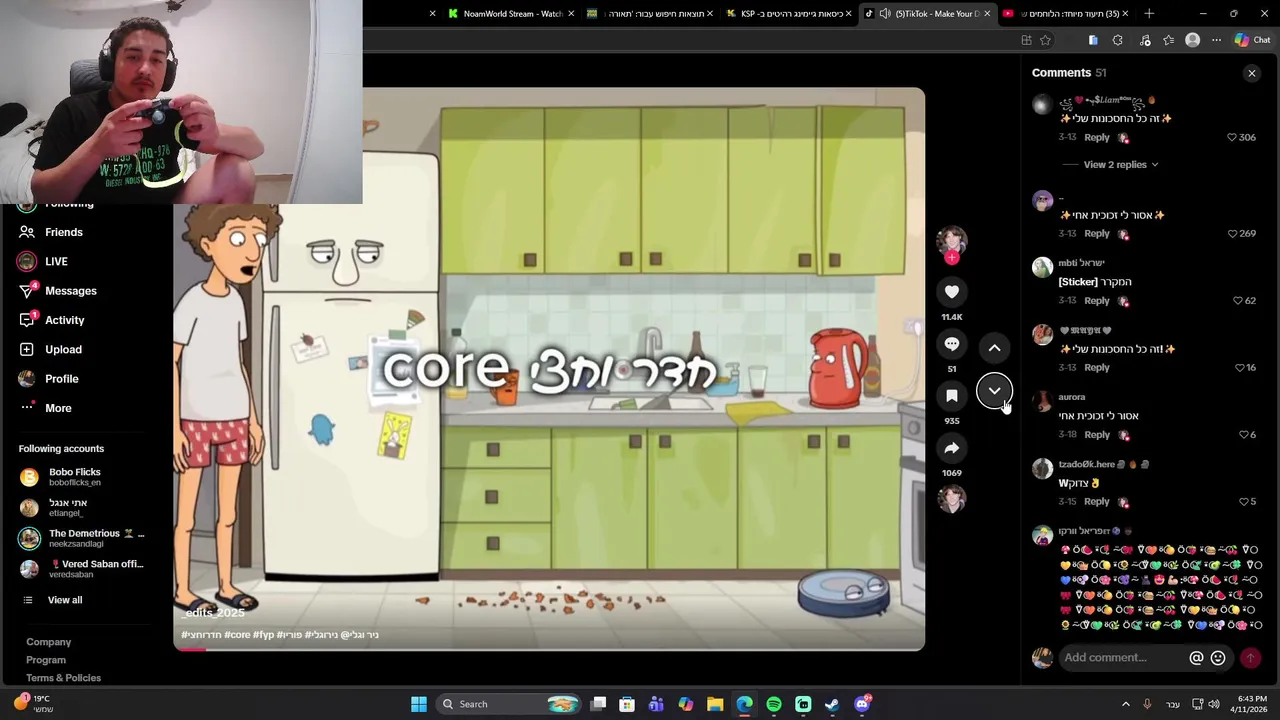Mute the TikTok tab via speaker icon
The height and width of the screenshot is (720, 1280).
click(885, 14)
